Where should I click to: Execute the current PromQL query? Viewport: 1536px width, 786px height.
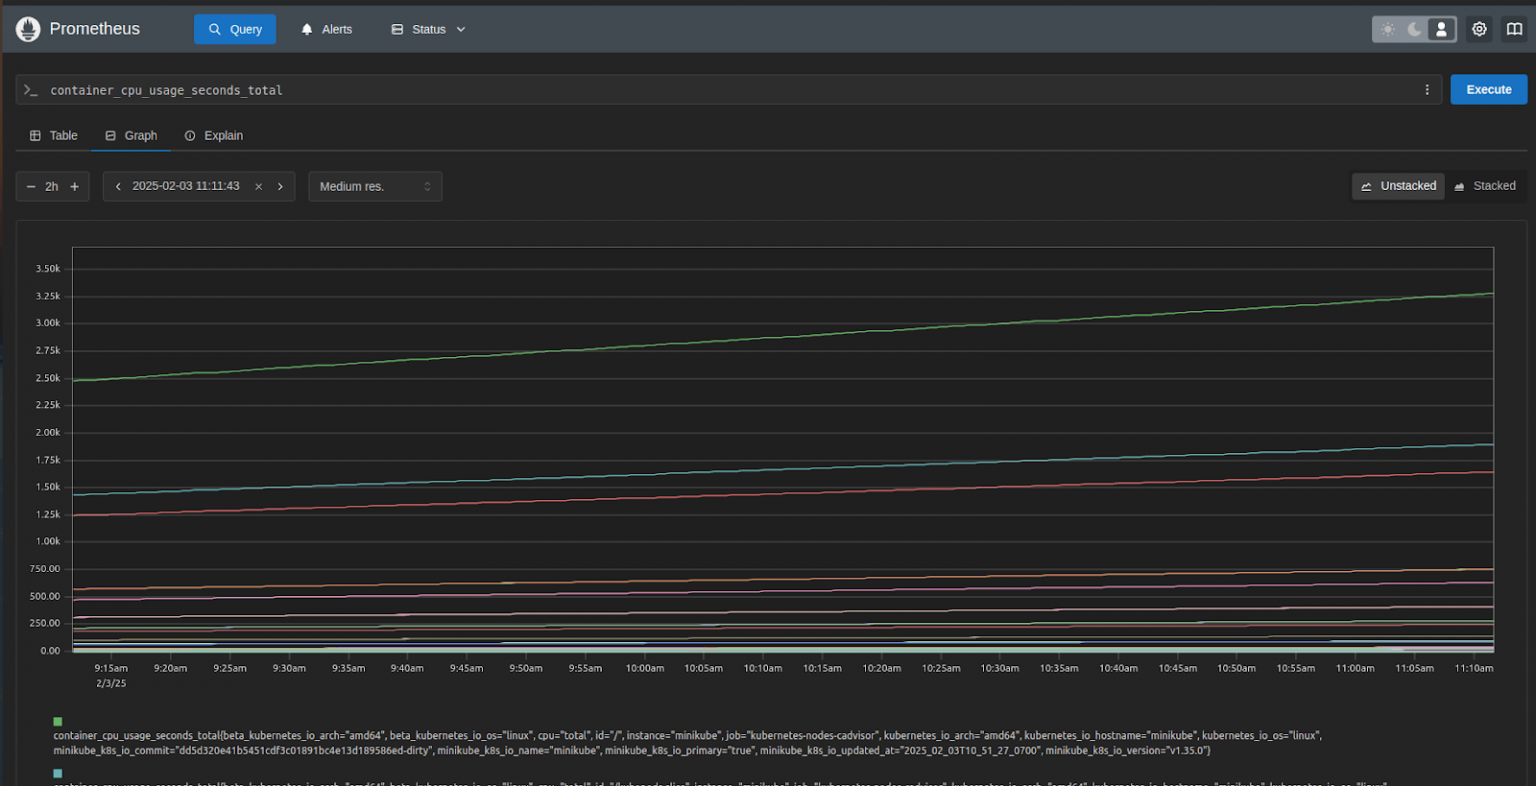coord(1488,89)
